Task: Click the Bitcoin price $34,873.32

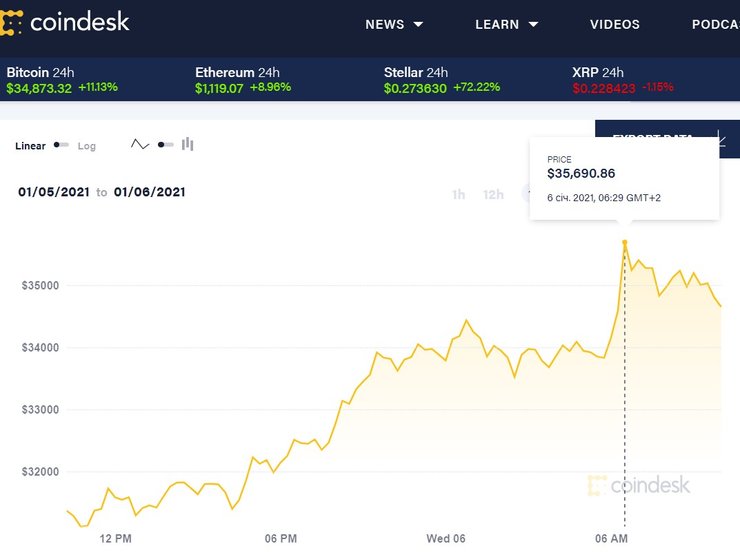Action: [39, 88]
